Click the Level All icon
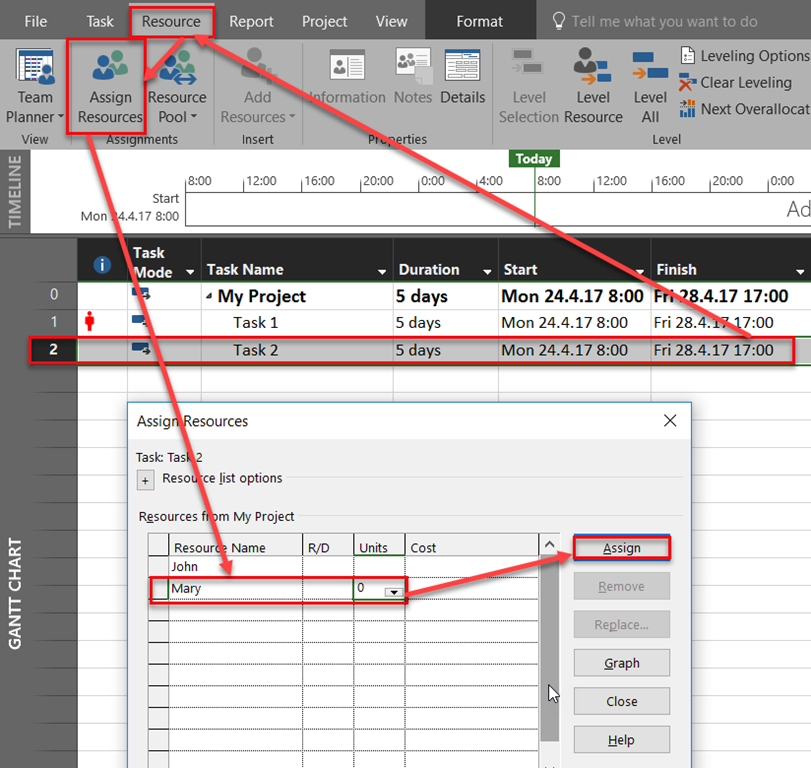Screen dimensions: 811x768 [650, 88]
